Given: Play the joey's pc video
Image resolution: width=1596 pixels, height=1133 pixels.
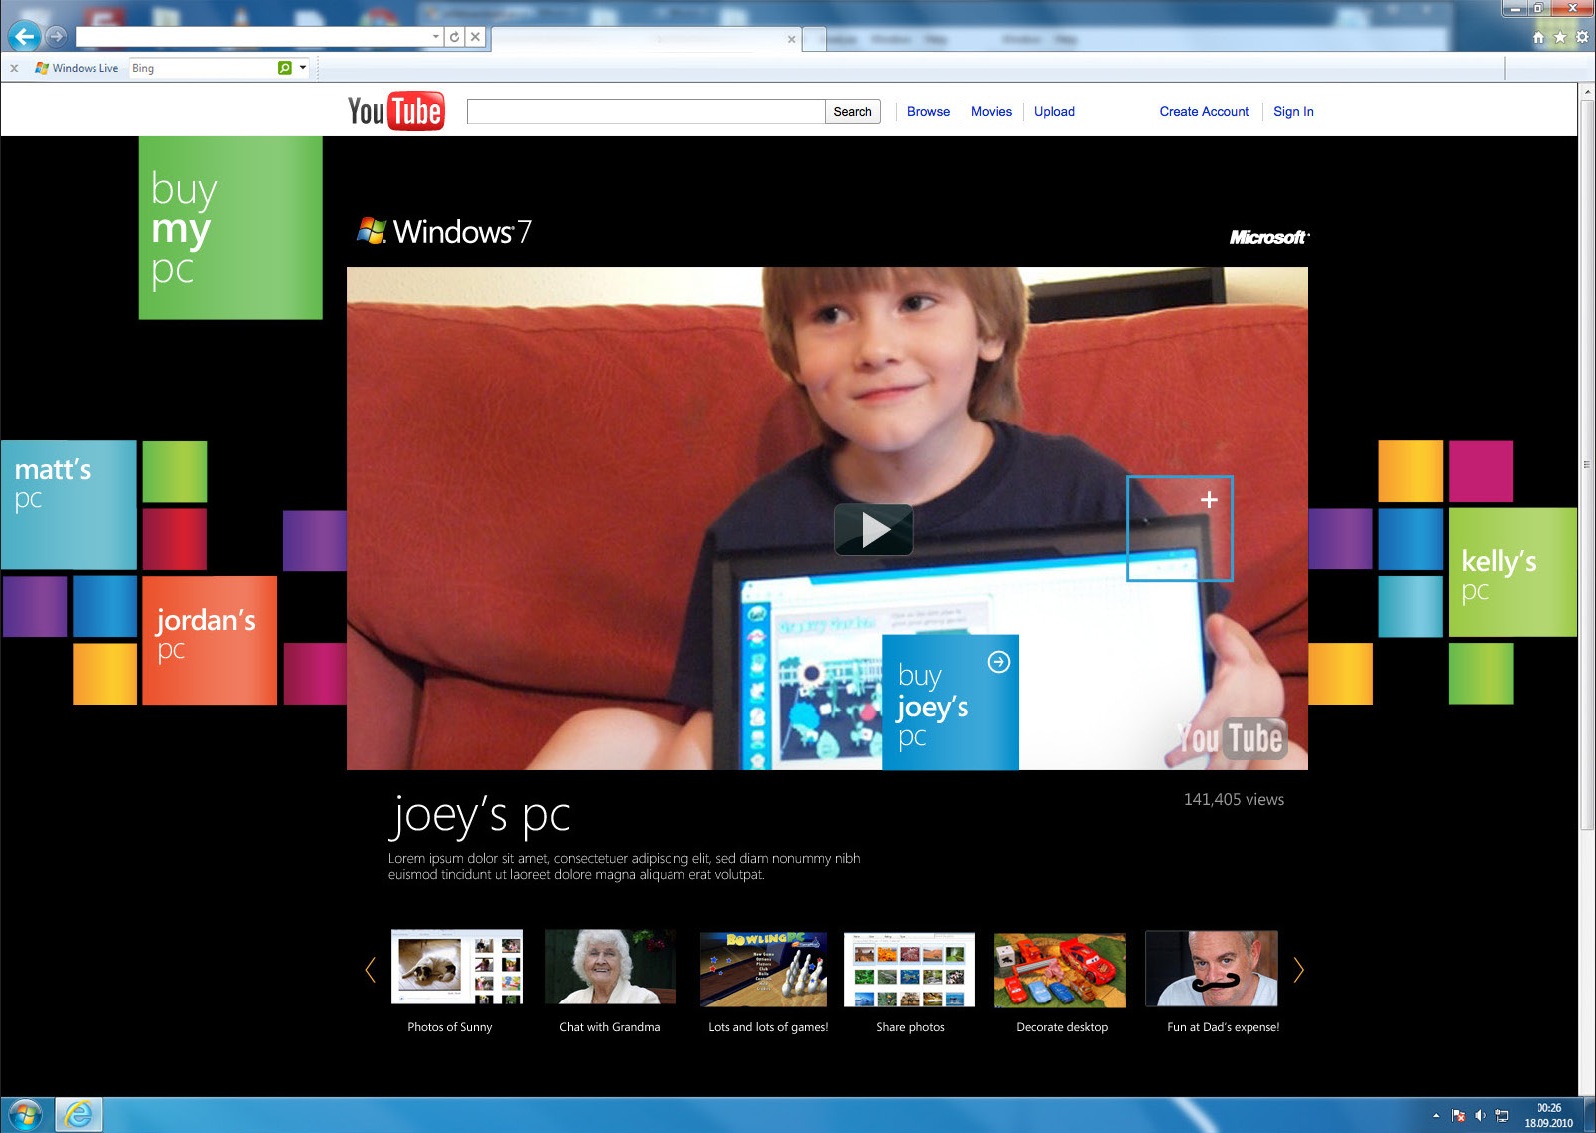Looking at the screenshot, I should [x=873, y=529].
